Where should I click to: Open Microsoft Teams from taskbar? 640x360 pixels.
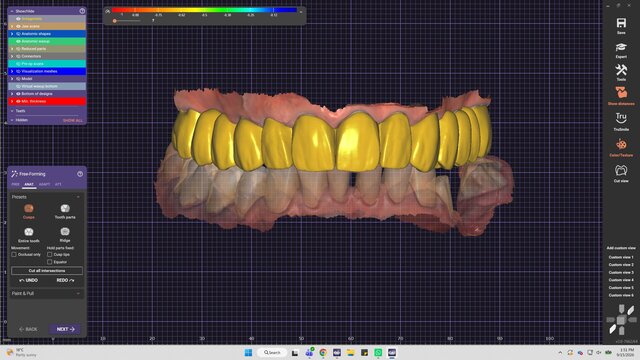click(x=309, y=353)
